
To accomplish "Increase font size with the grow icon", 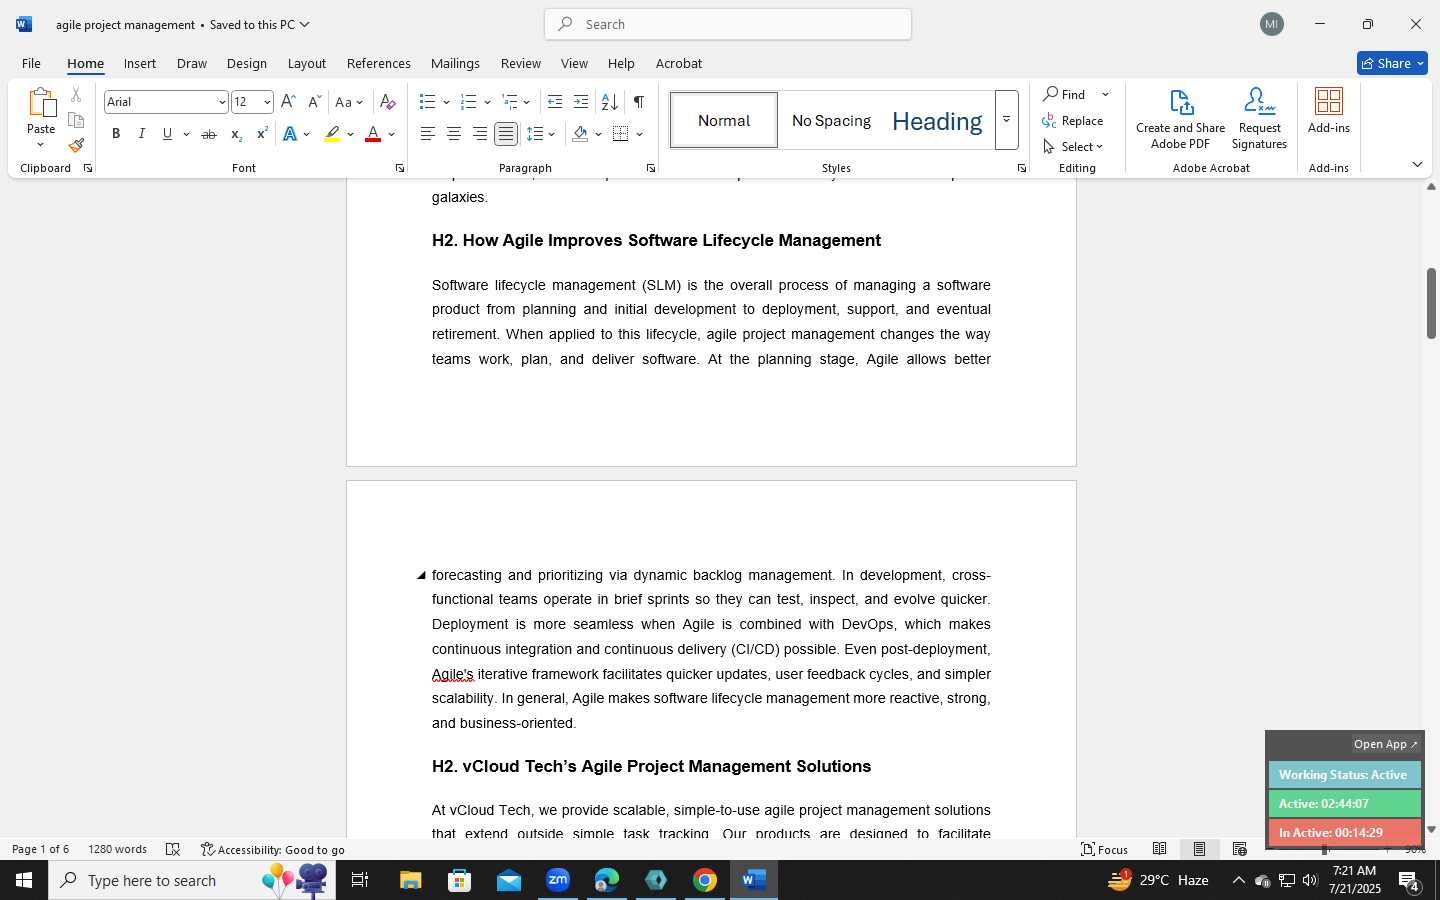I will [288, 102].
